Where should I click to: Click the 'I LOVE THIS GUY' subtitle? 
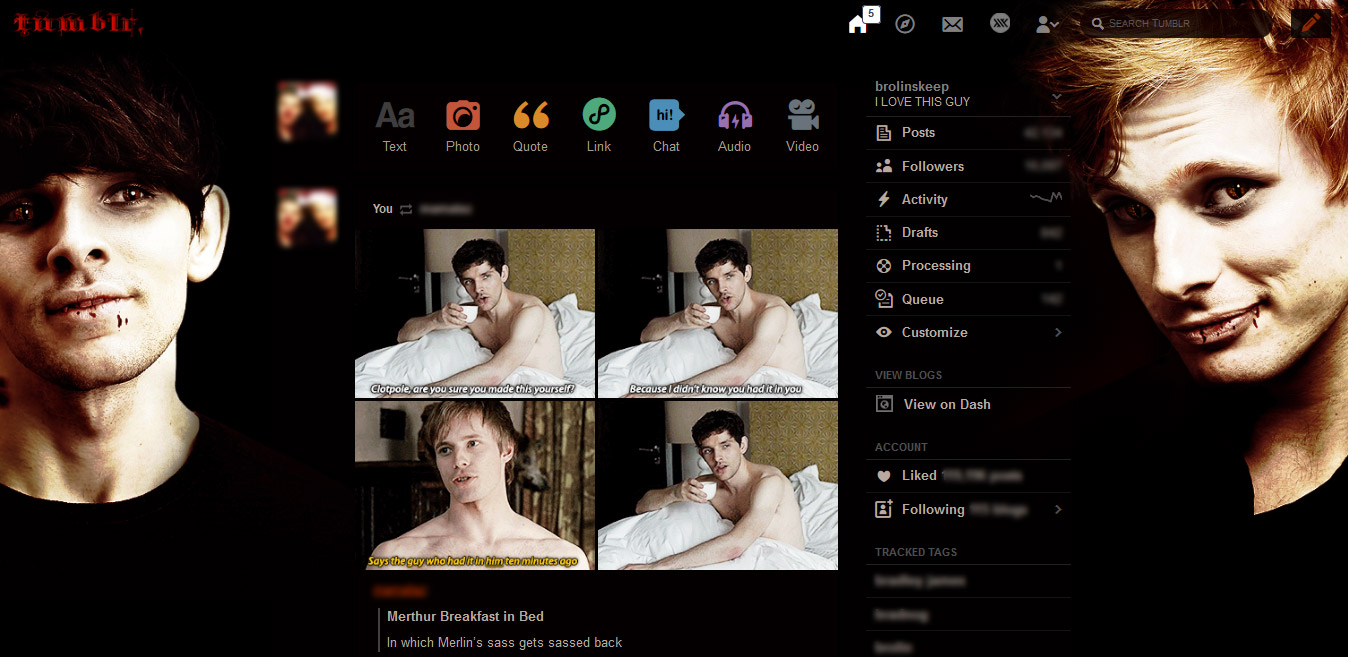tap(922, 102)
